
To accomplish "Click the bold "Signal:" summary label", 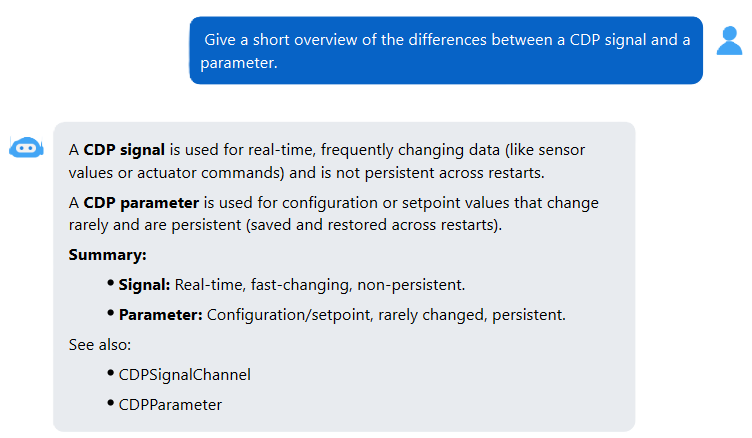I will pos(144,285).
